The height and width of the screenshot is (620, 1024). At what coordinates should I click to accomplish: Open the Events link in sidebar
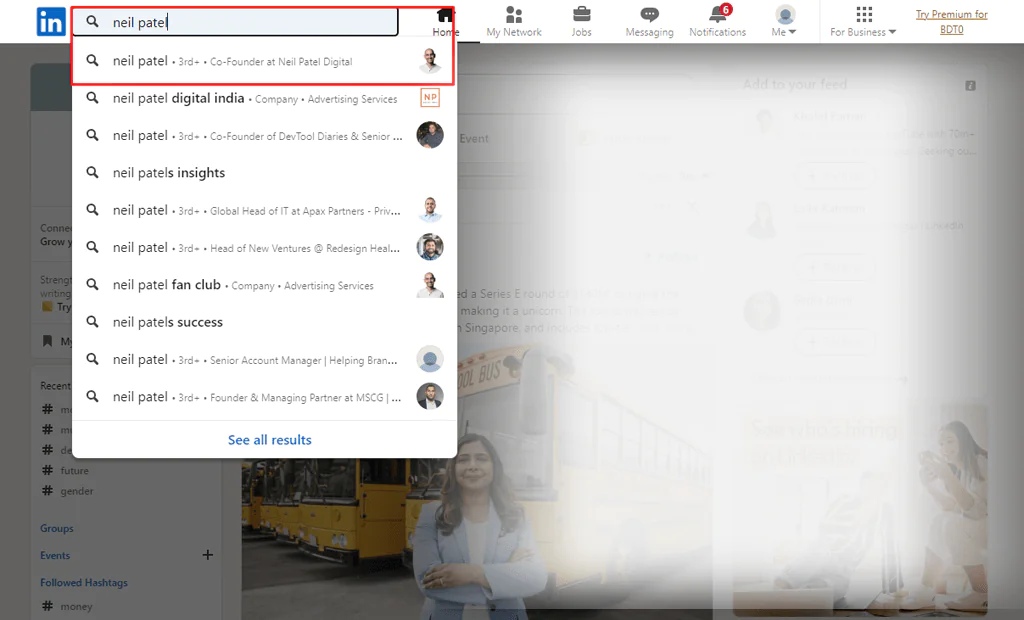[x=55, y=555]
